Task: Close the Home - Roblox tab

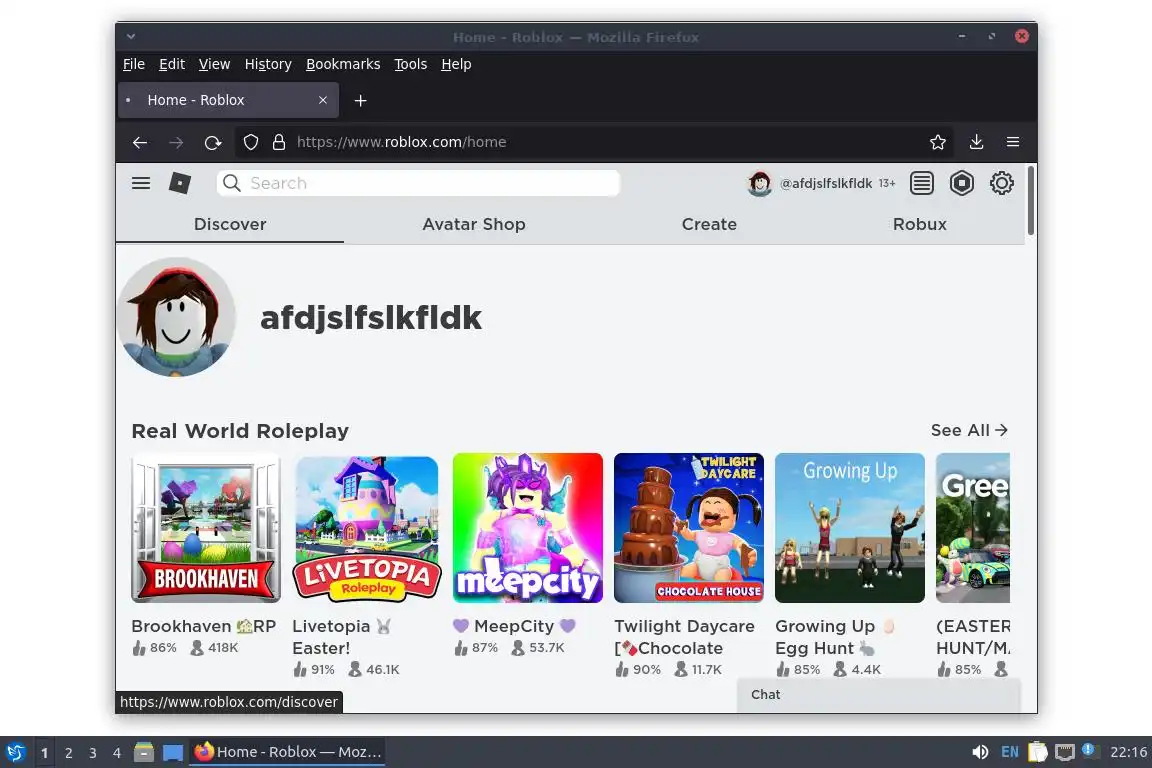Action: [323, 100]
